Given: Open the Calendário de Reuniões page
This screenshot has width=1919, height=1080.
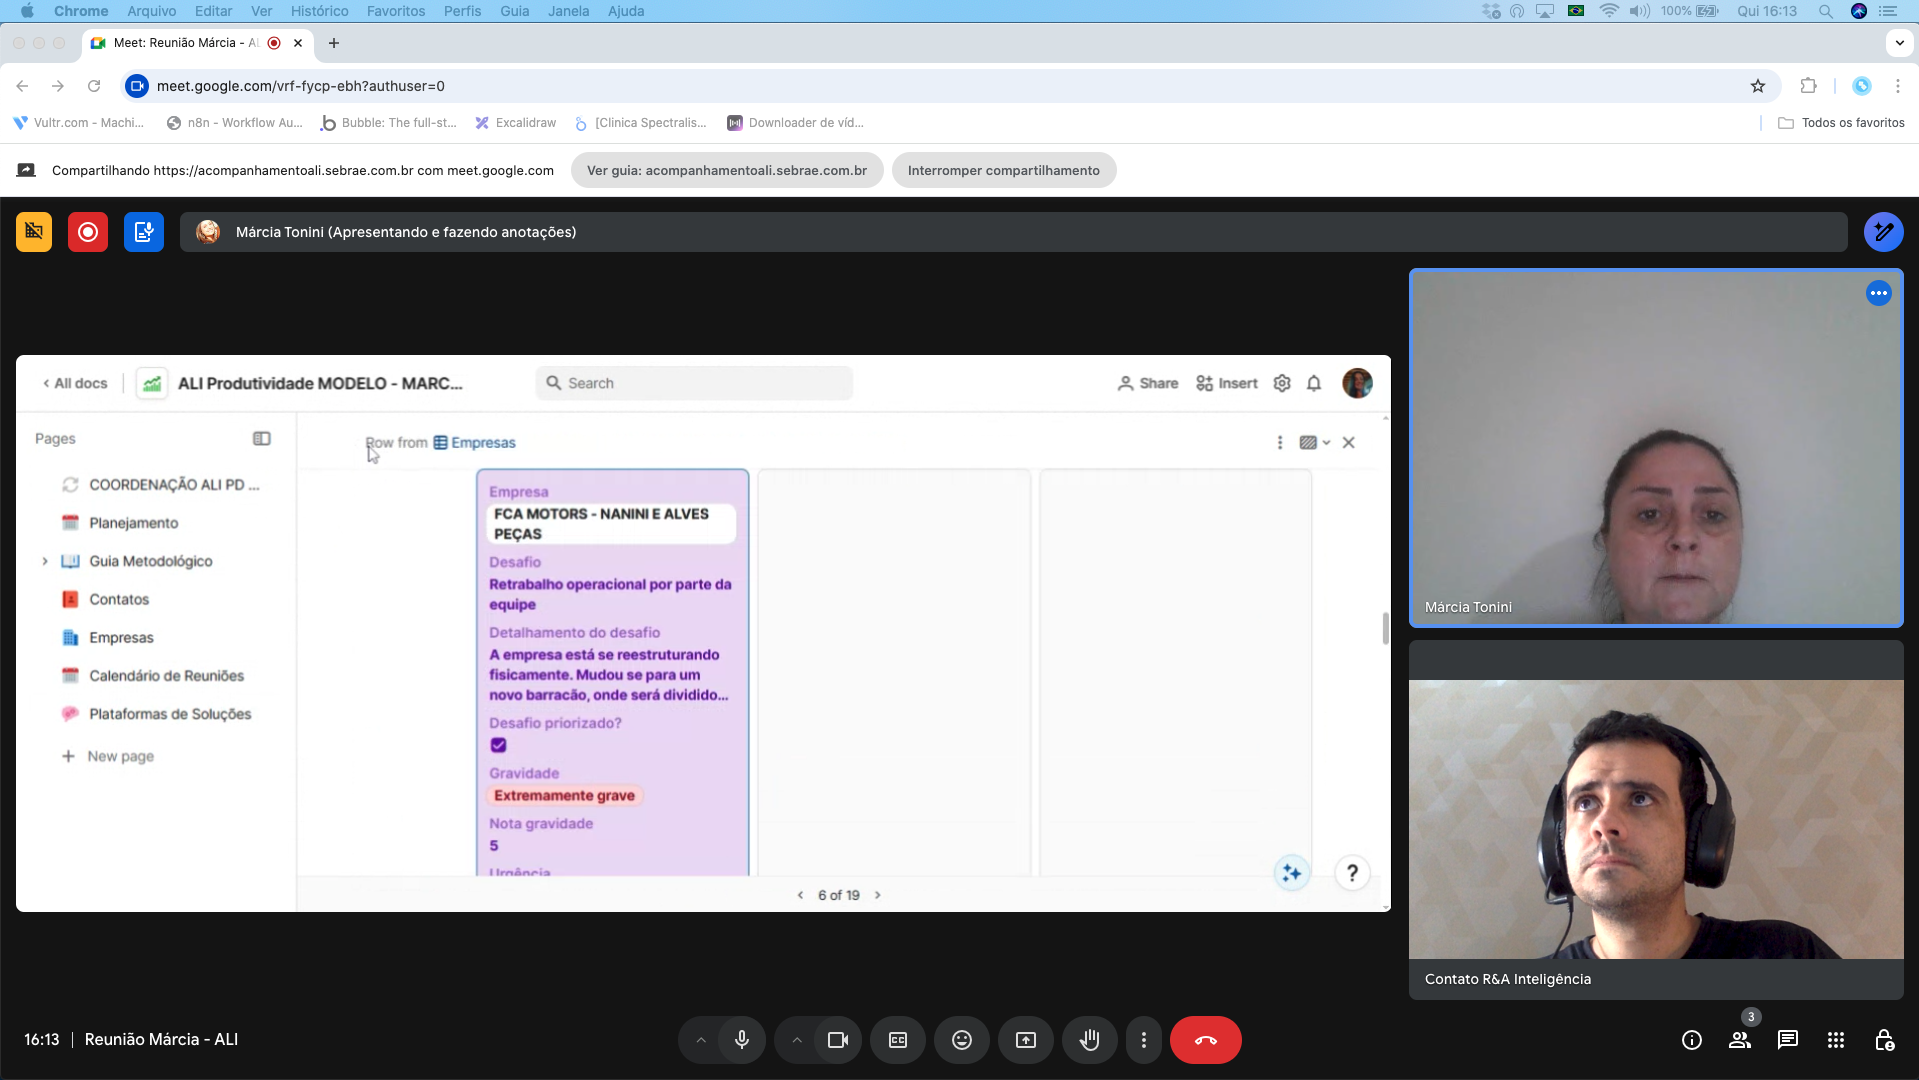Looking at the screenshot, I should coord(166,676).
